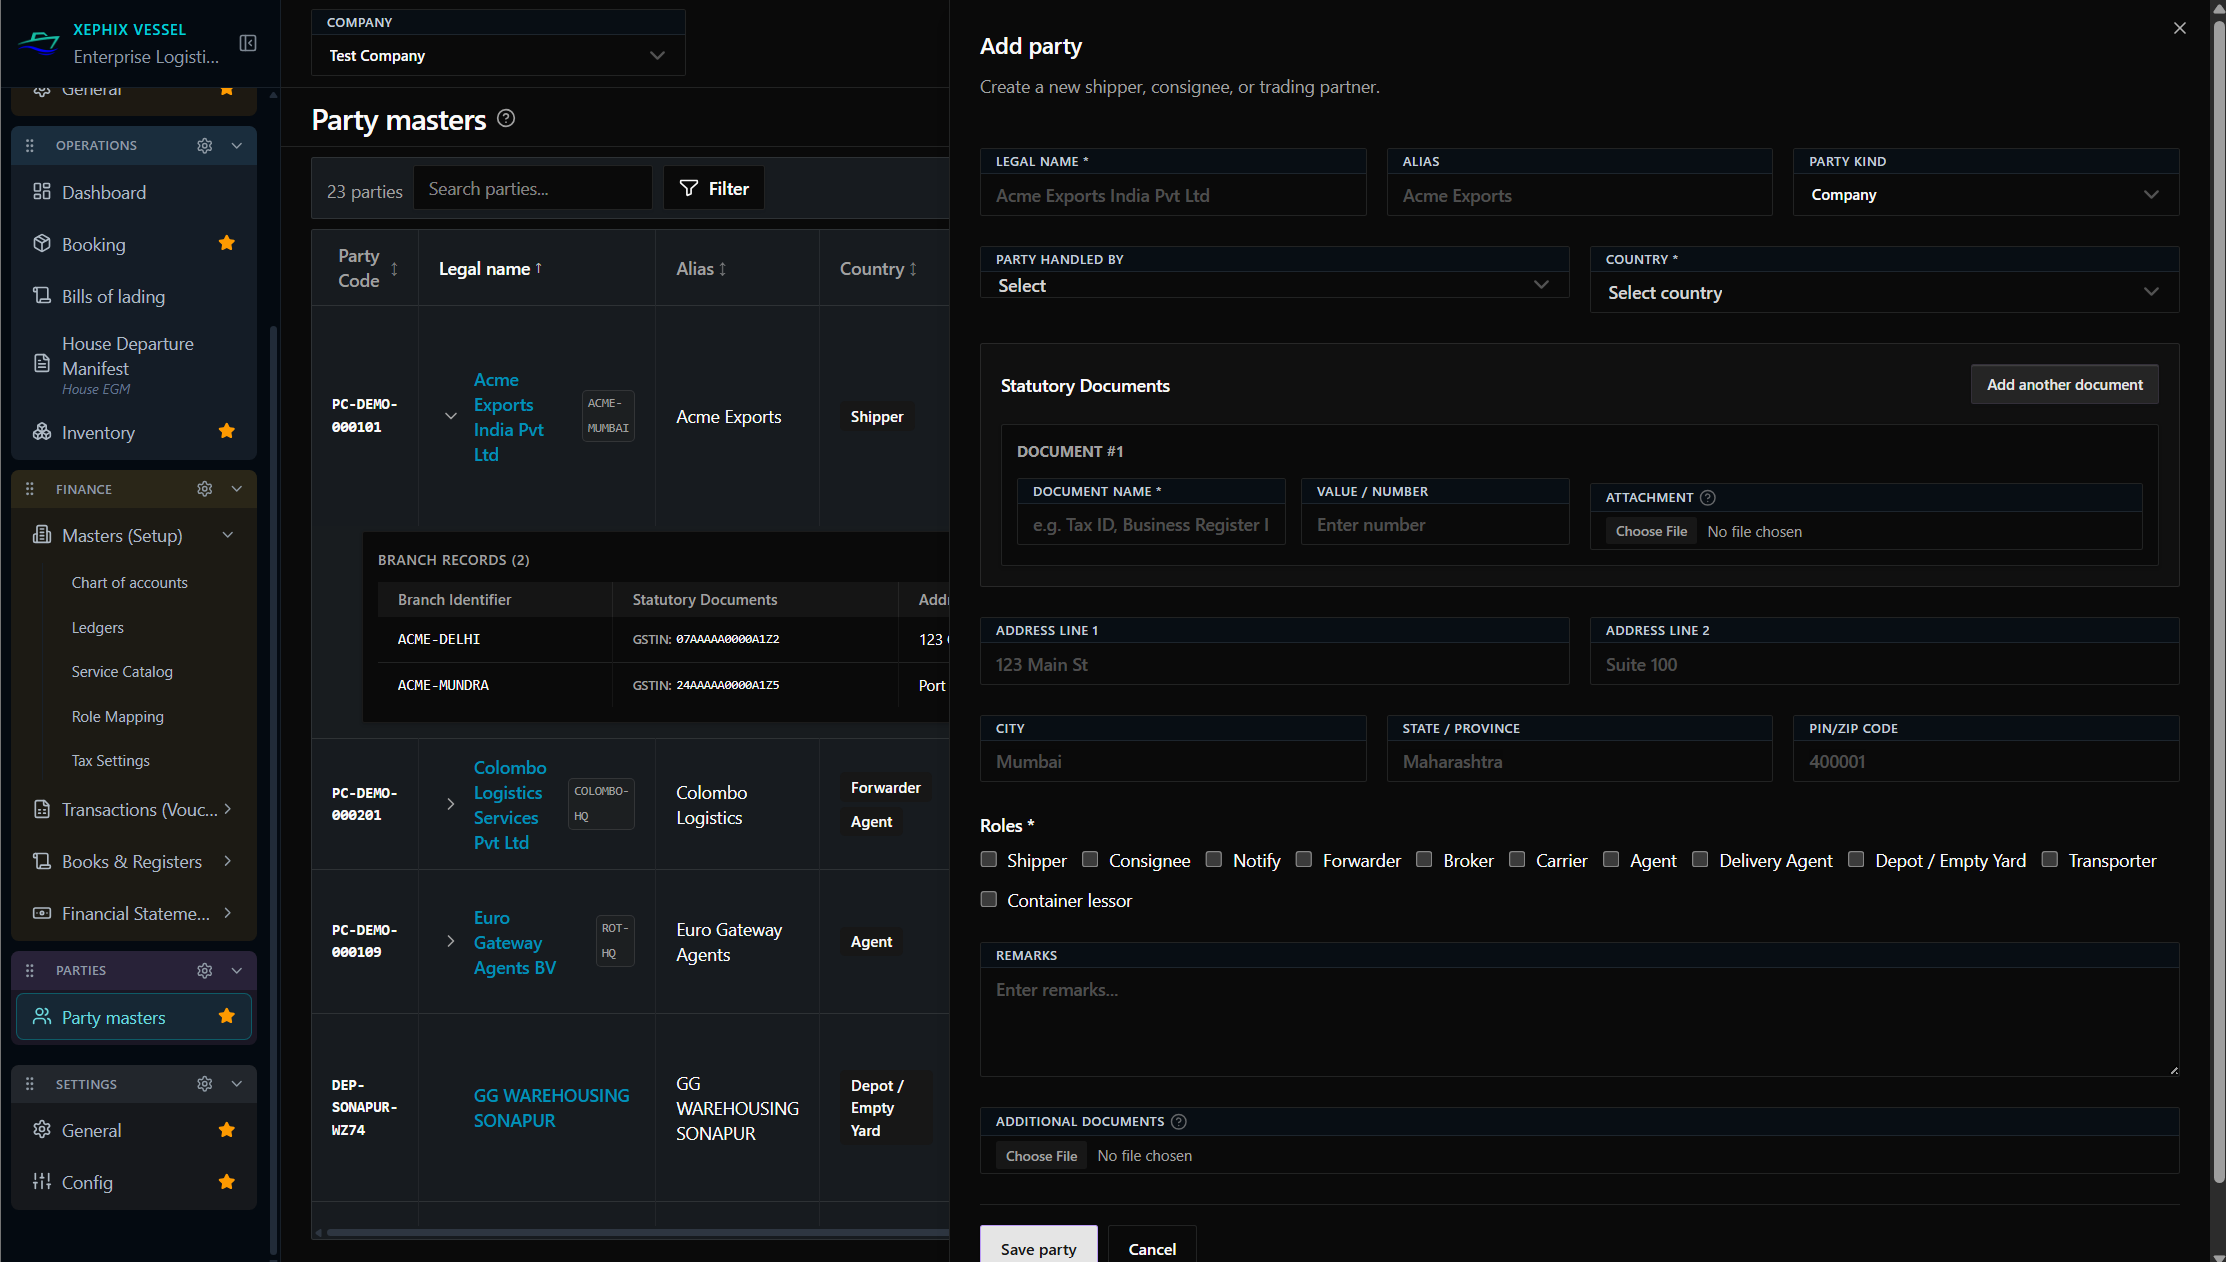
Task: Click the table horizontal scrollbar
Action: (x=636, y=1232)
